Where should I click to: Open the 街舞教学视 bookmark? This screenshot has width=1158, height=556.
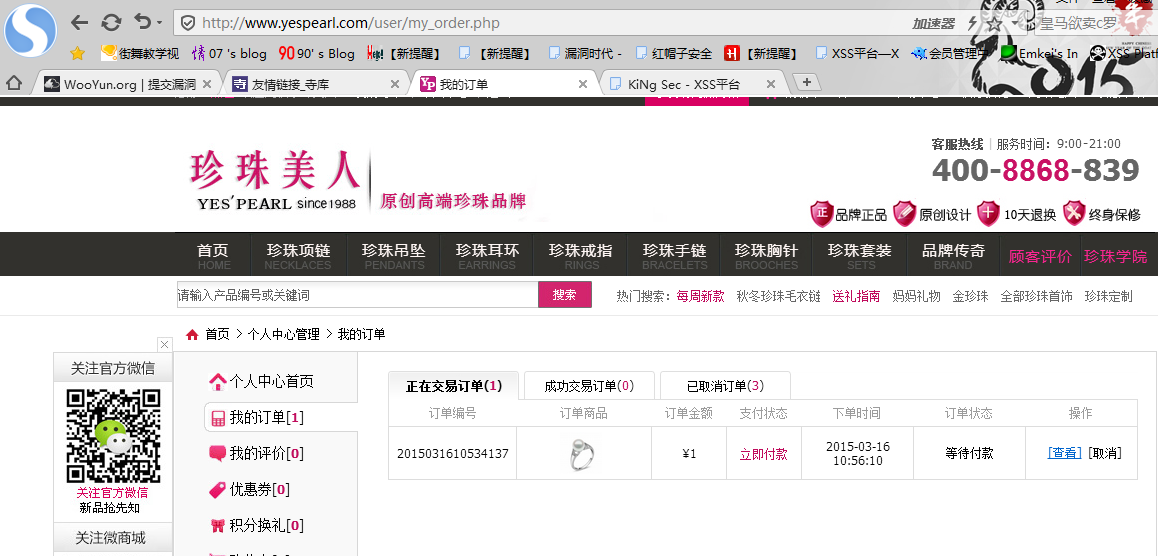pyautogui.click(x=140, y=53)
